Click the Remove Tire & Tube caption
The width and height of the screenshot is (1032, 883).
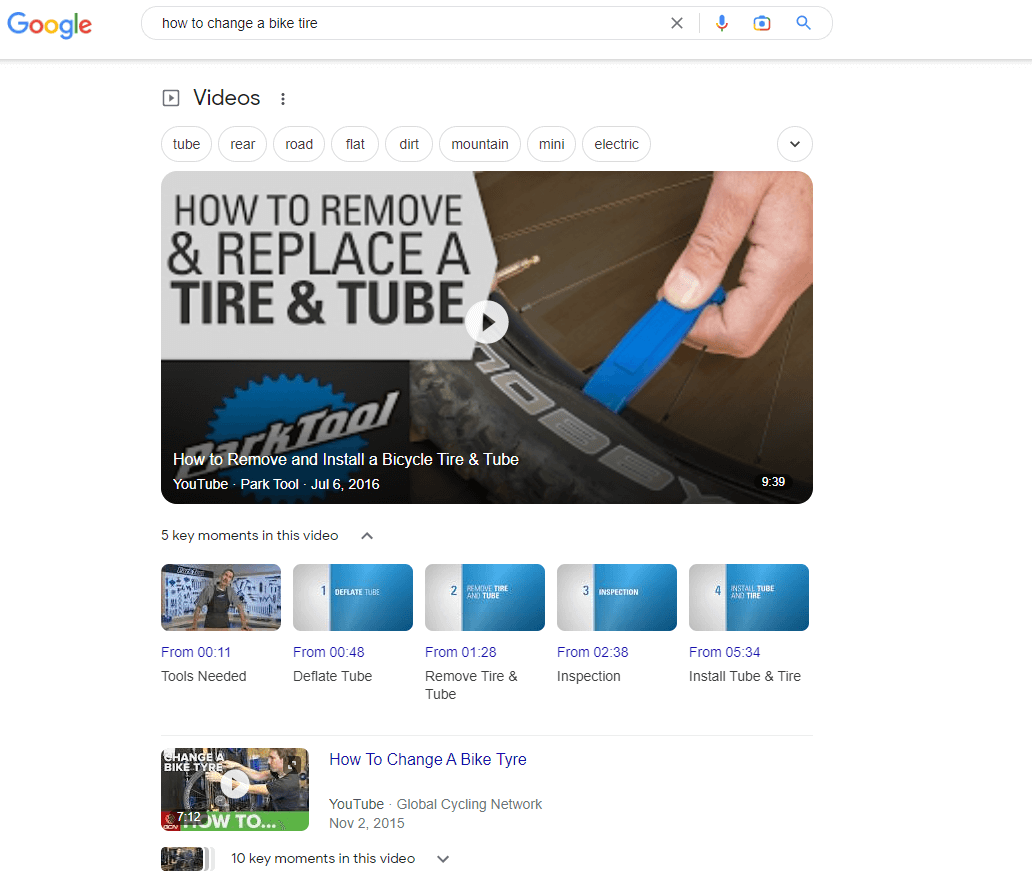[471, 685]
